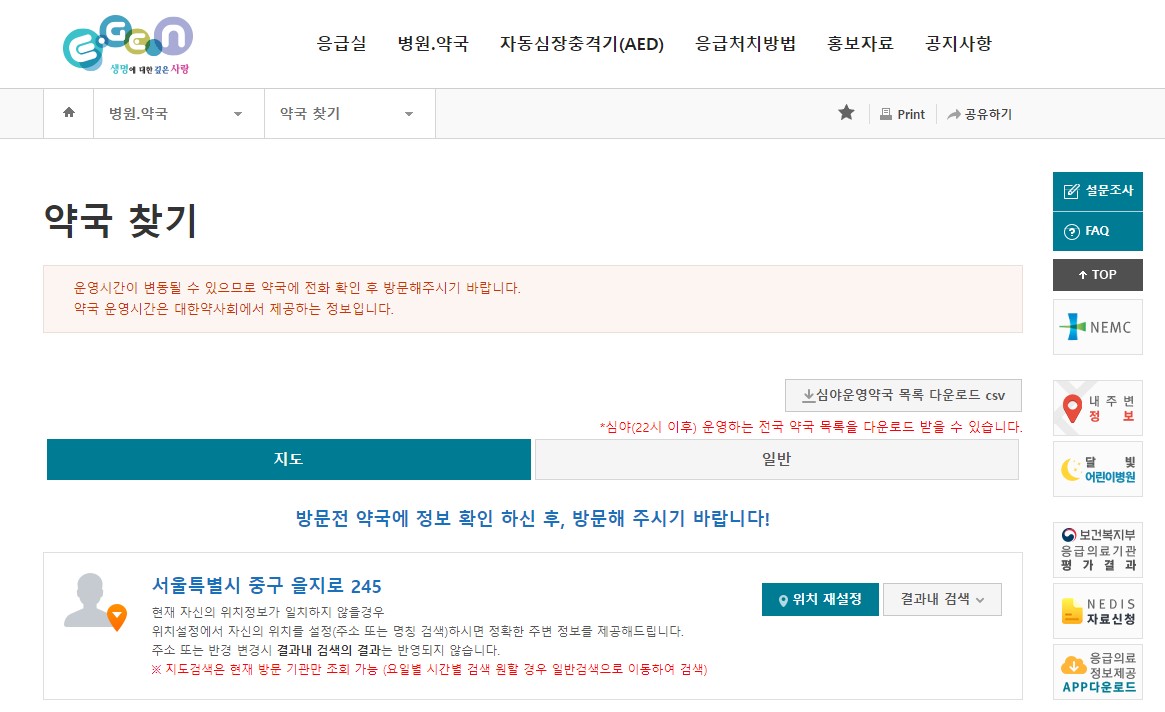1165x712 pixels.
Task: Open the 응급의료 정보제공 APP 다운로드 icon
Action: pos(1097,672)
